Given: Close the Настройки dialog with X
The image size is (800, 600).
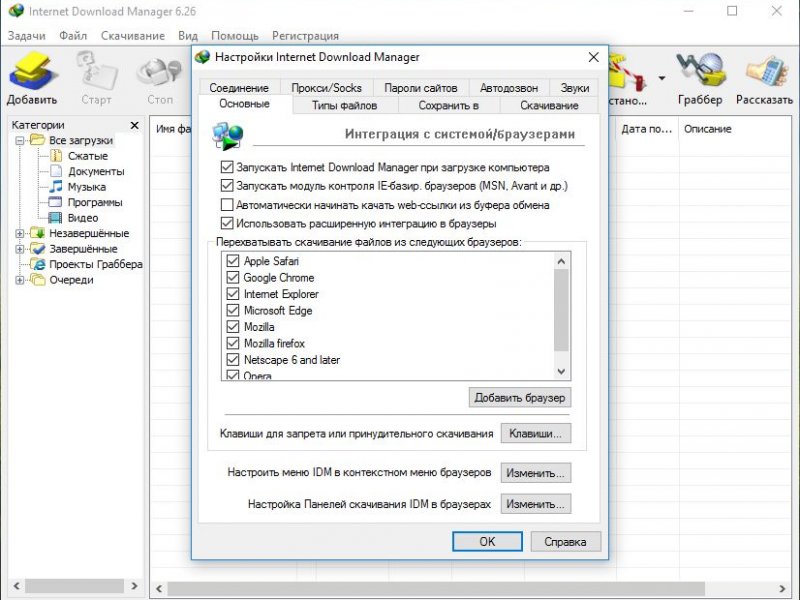Looking at the screenshot, I should [x=593, y=57].
